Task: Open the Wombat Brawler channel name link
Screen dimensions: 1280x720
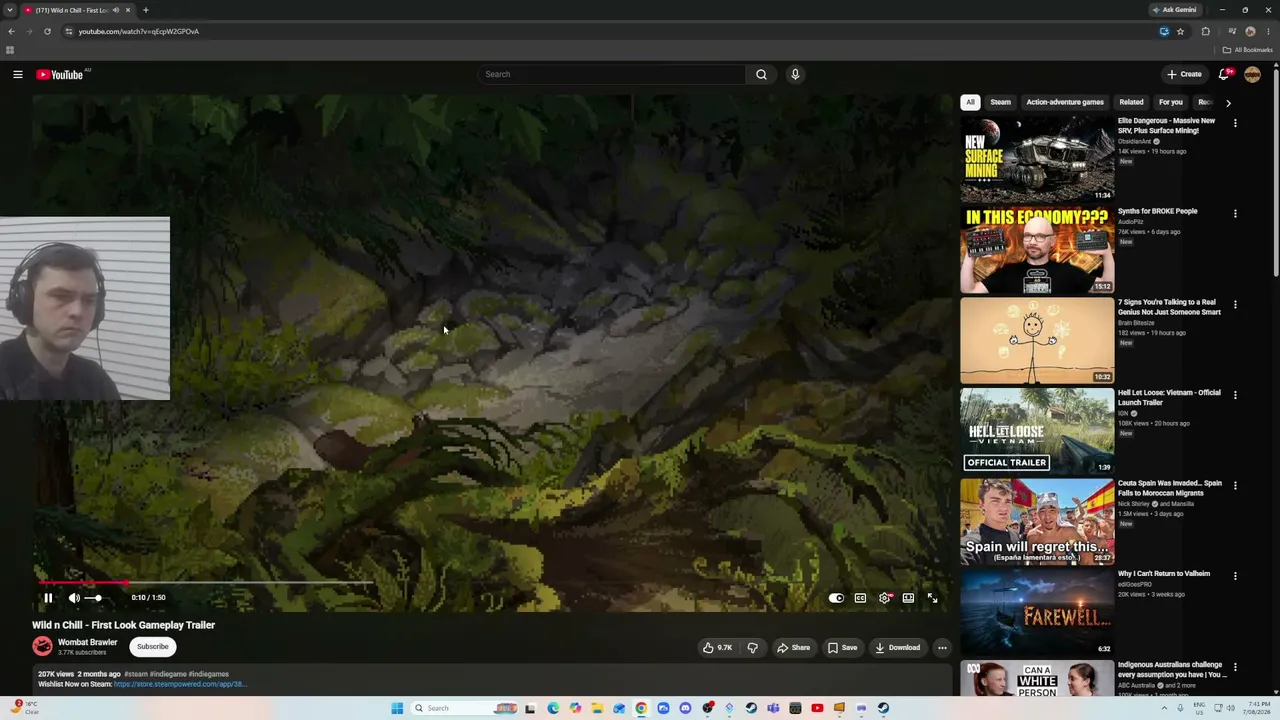Action: 88,642
